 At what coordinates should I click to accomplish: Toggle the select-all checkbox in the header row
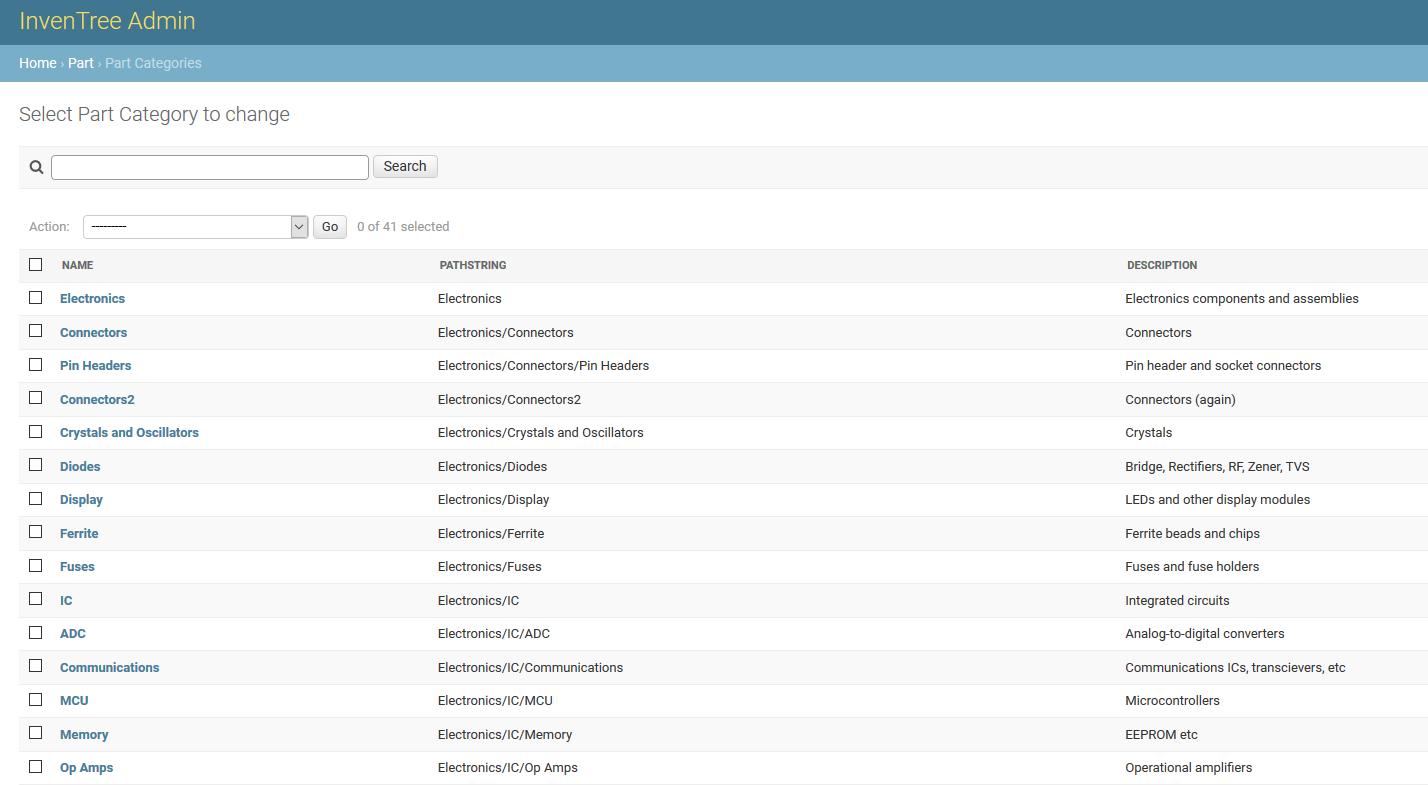coord(35,264)
